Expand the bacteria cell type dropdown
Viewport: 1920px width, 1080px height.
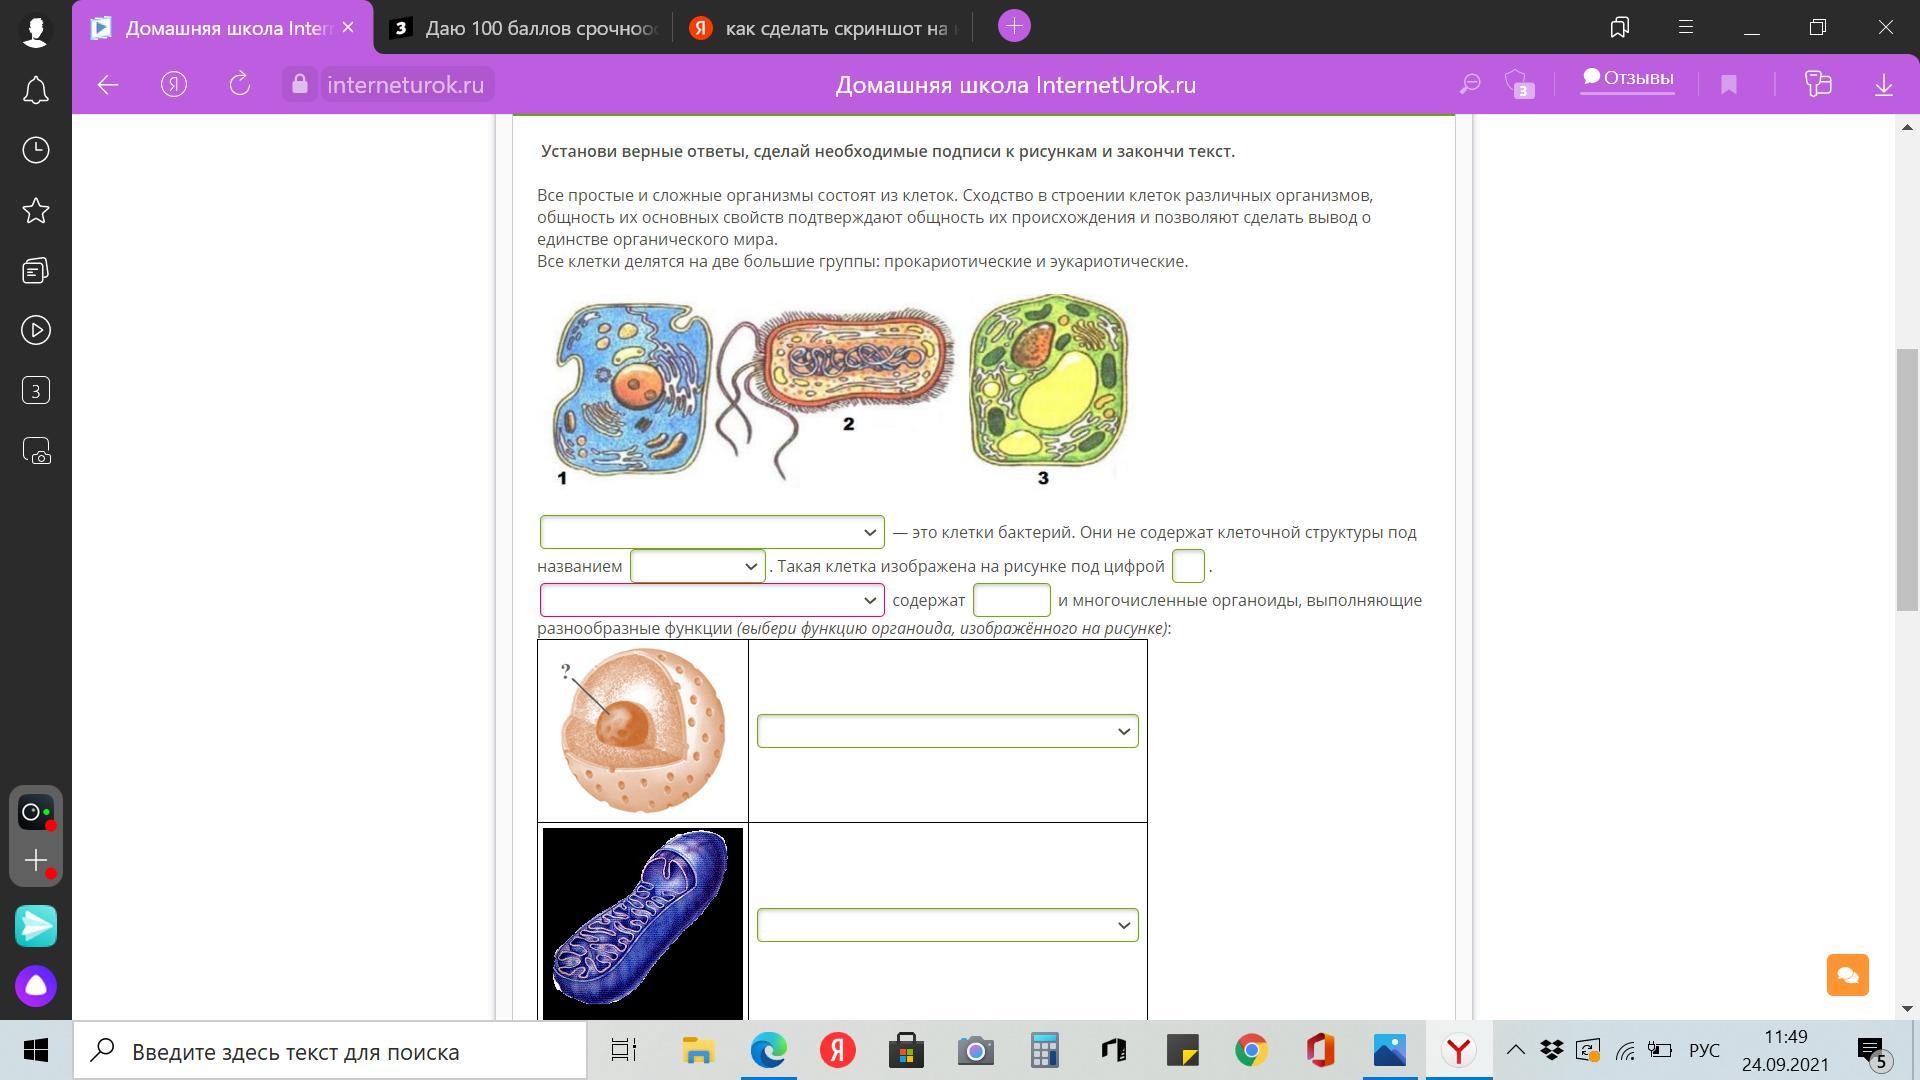tap(712, 532)
